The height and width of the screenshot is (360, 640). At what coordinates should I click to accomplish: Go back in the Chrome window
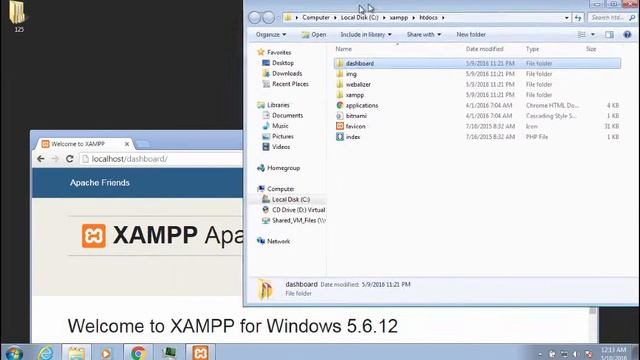[x=40, y=159]
